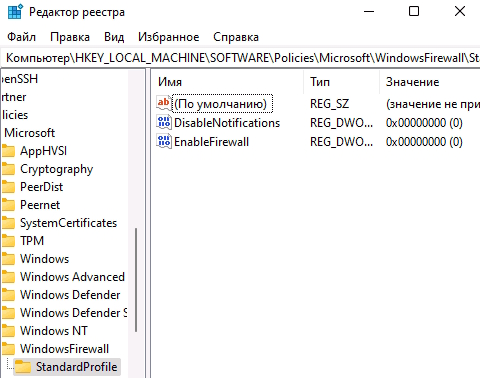Viewport: 480px width, 378px height.
Task: Click REG_DWO... type of EnableFirewall row
Action: (x=341, y=142)
